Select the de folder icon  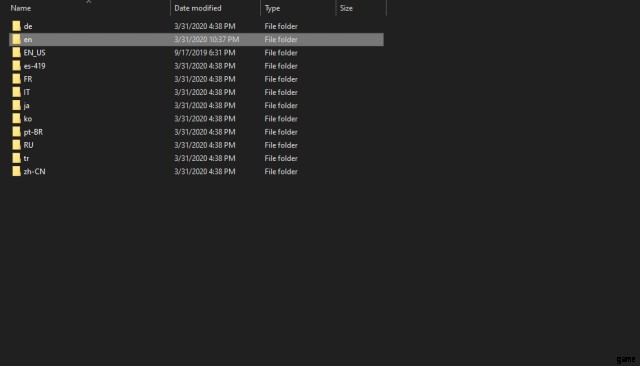click(x=16, y=26)
